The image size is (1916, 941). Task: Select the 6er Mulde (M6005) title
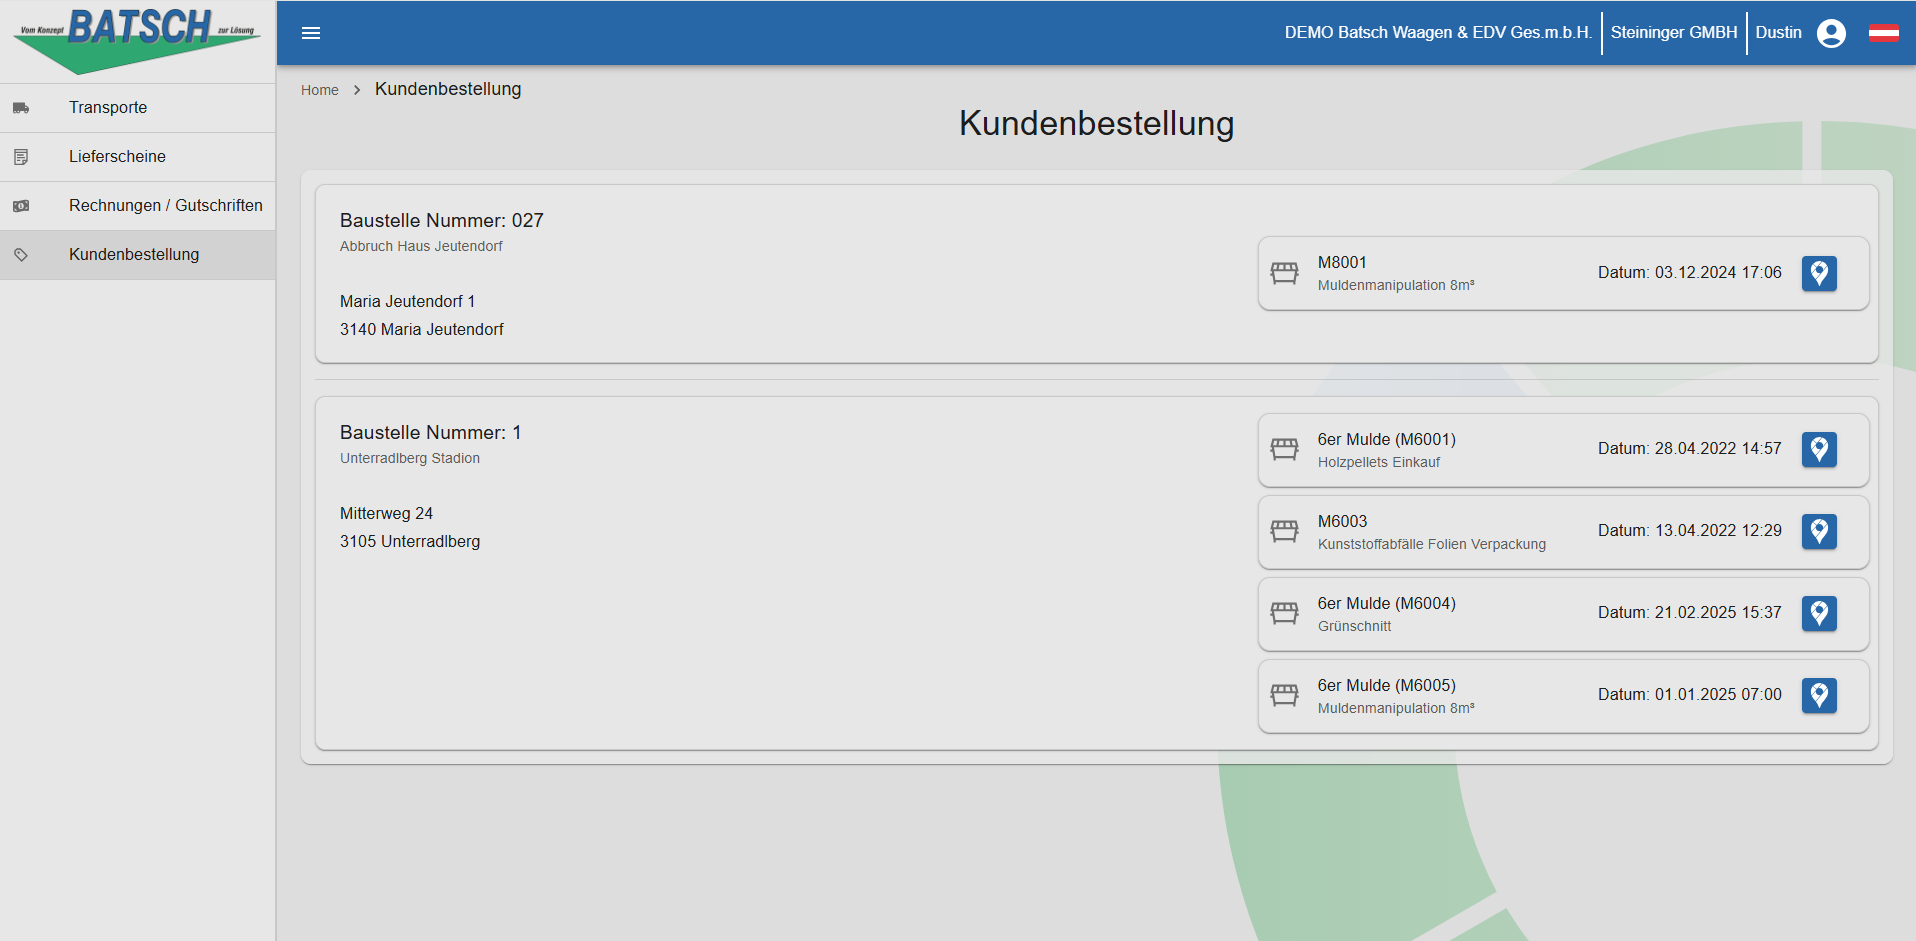pos(1387,686)
